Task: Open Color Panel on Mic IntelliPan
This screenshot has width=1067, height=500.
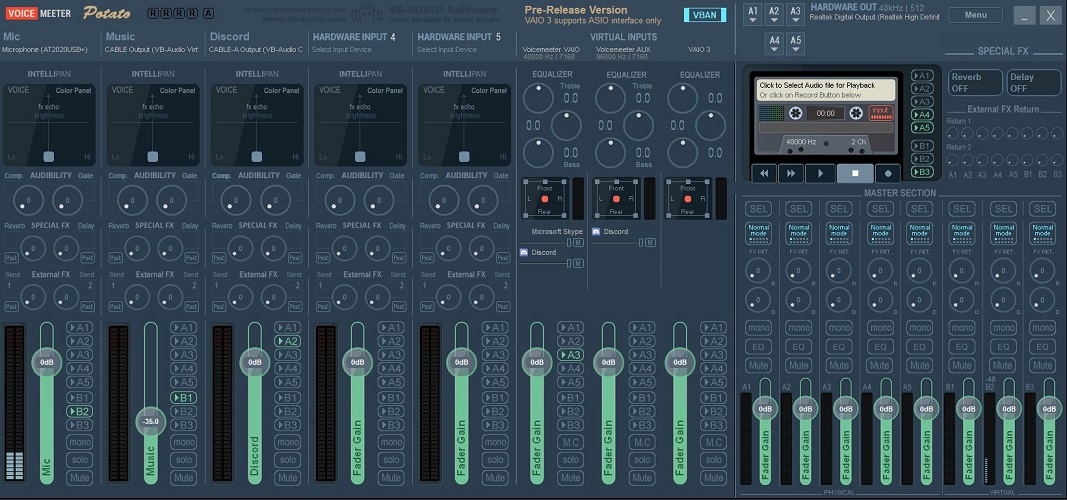Action: [x=73, y=90]
